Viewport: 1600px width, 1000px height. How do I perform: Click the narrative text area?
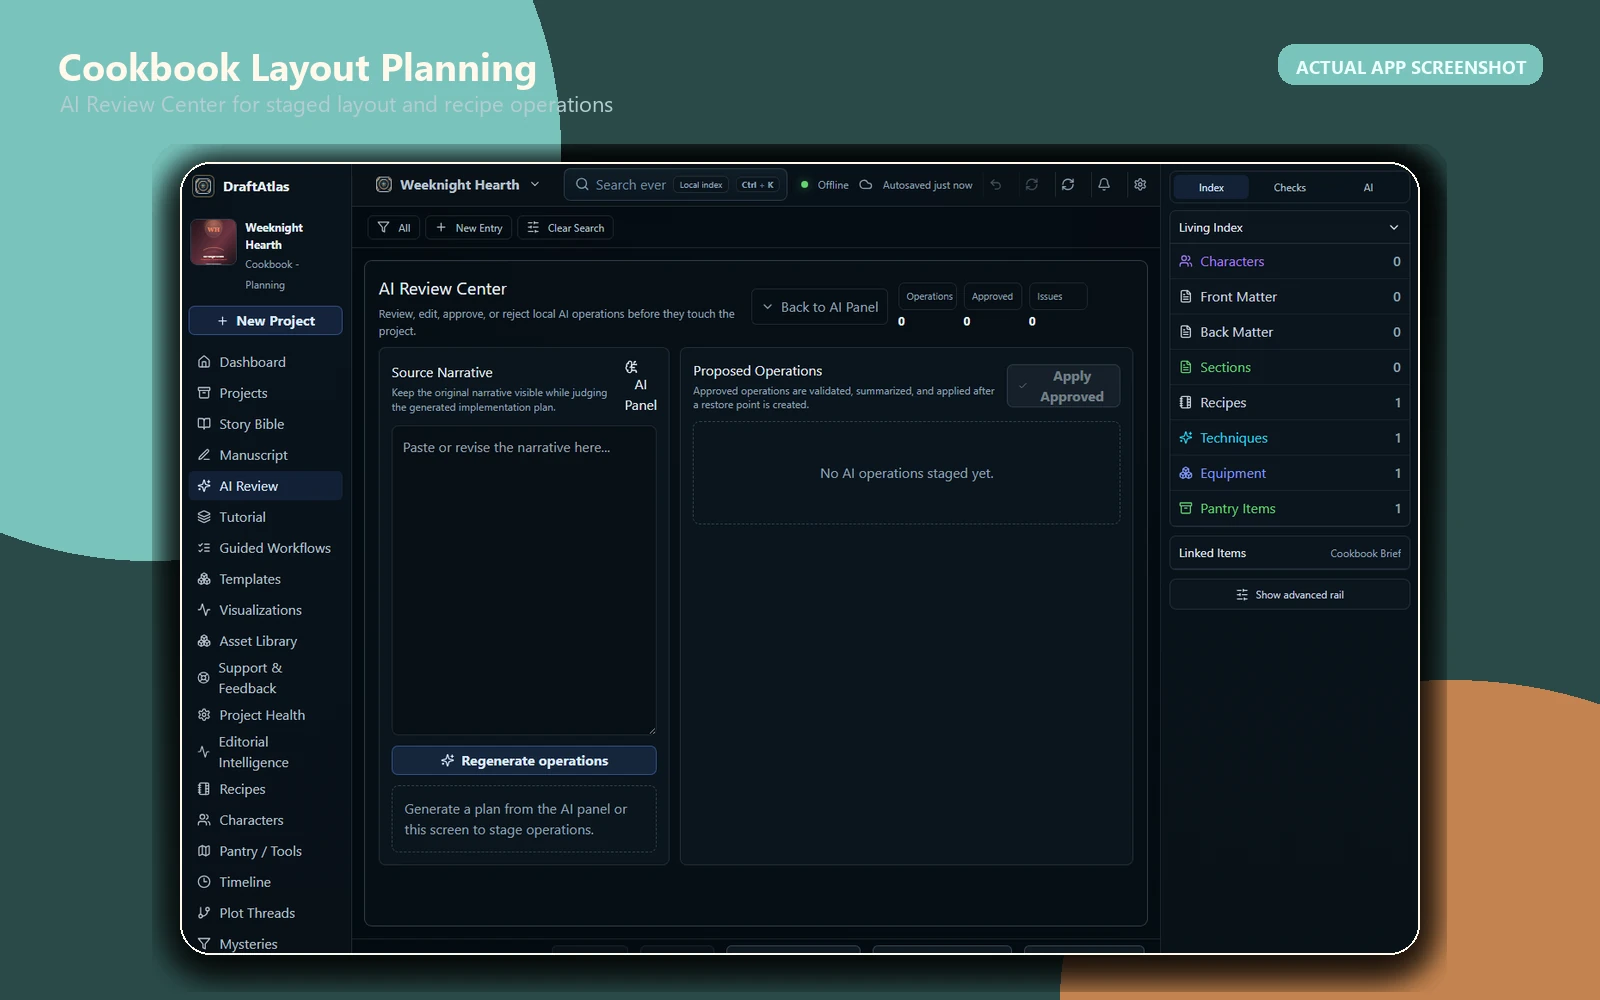[x=524, y=580]
